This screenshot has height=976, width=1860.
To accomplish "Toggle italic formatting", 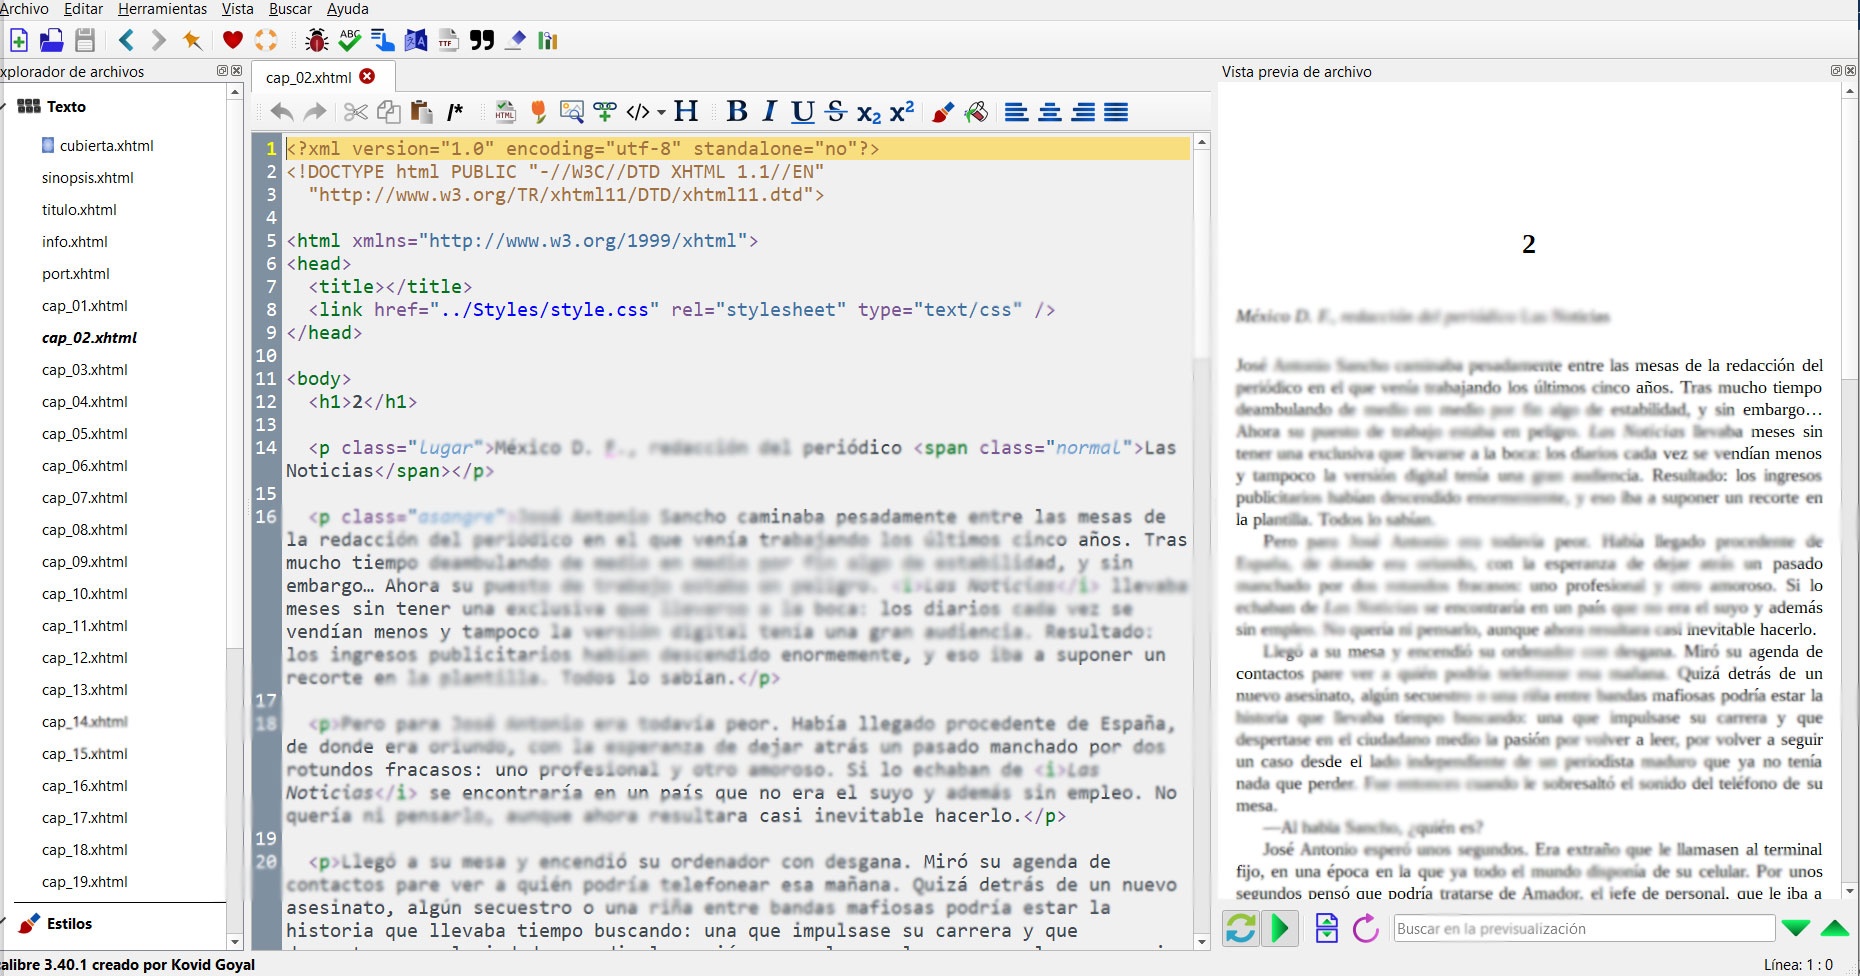I will click(770, 111).
